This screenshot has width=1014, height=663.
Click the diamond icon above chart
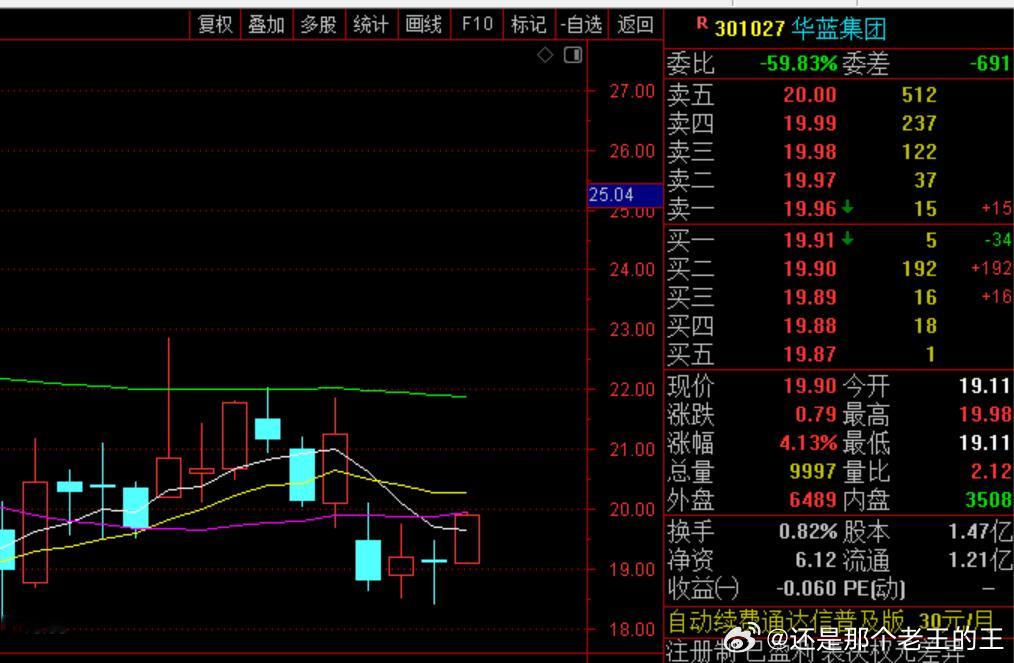coord(545,55)
